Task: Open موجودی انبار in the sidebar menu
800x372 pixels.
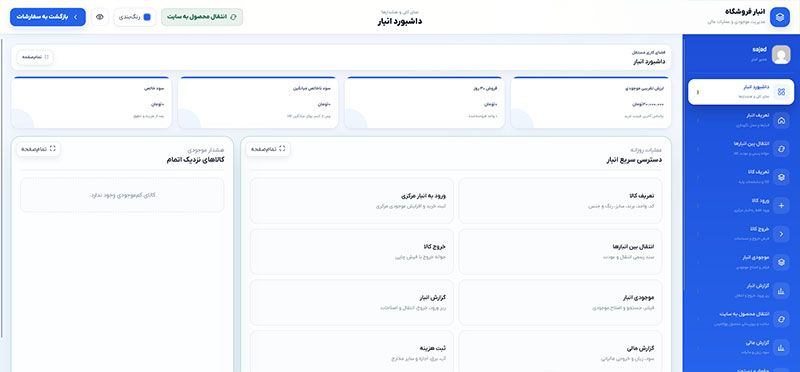Action: coord(741,262)
